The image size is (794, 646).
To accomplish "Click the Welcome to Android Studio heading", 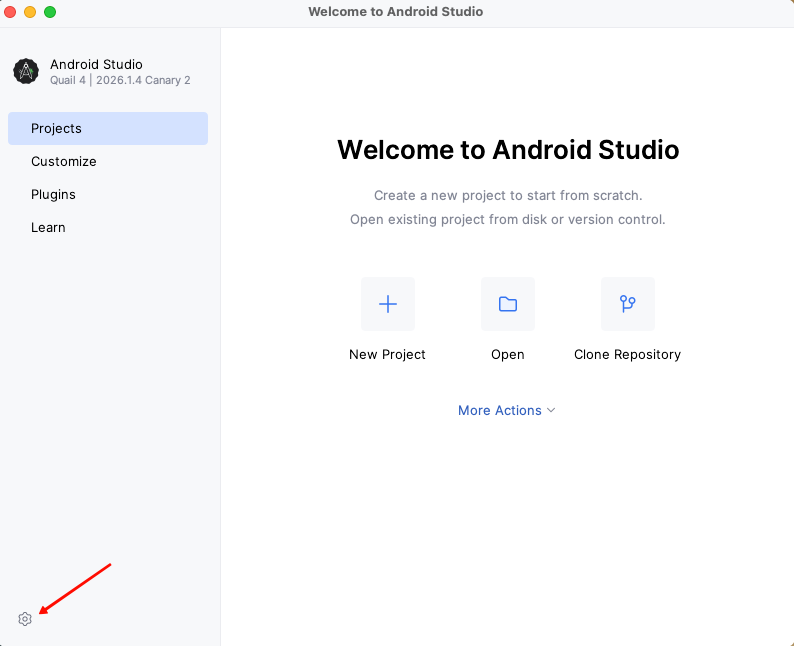I will (508, 150).
